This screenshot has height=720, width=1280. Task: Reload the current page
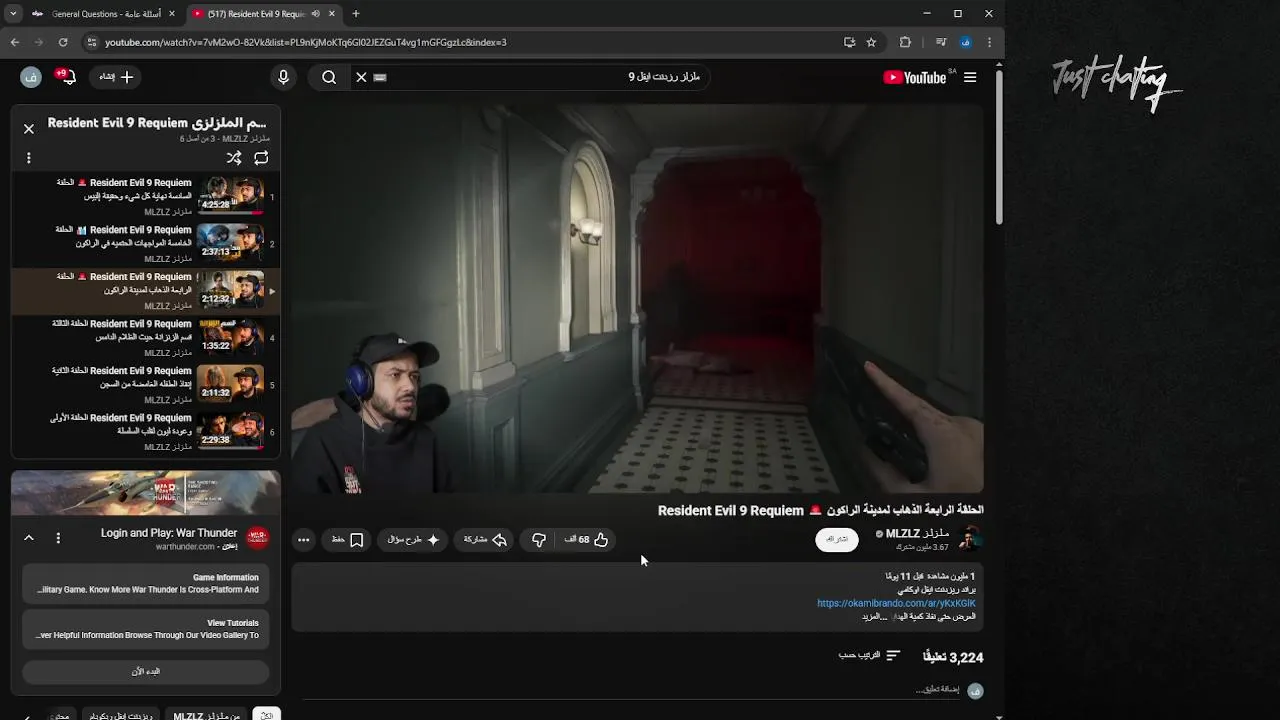63,42
